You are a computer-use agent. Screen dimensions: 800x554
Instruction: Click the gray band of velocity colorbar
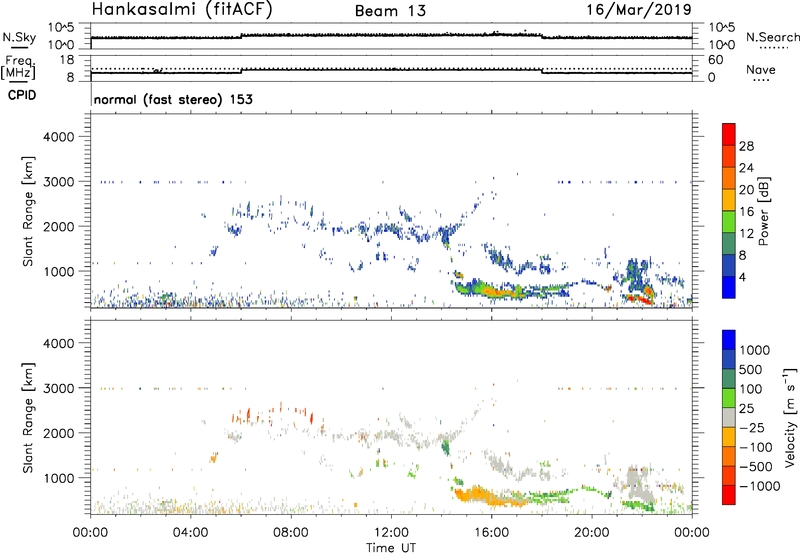[x=729, y=417]
